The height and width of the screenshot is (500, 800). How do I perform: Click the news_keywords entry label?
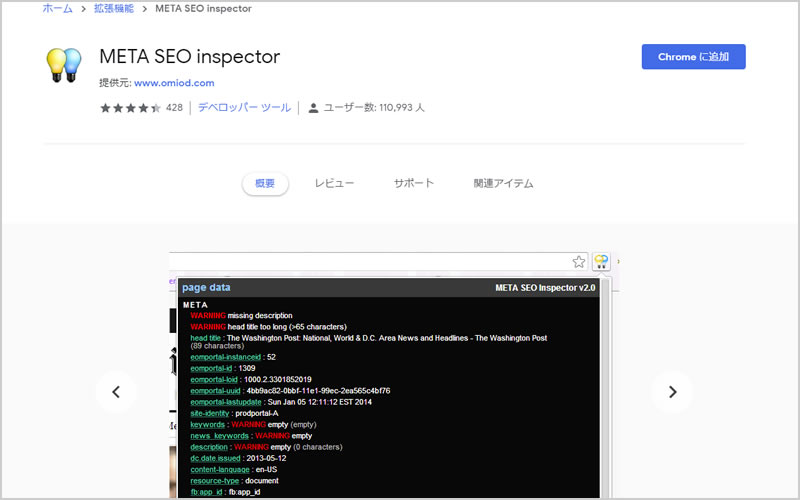[219, 436]
